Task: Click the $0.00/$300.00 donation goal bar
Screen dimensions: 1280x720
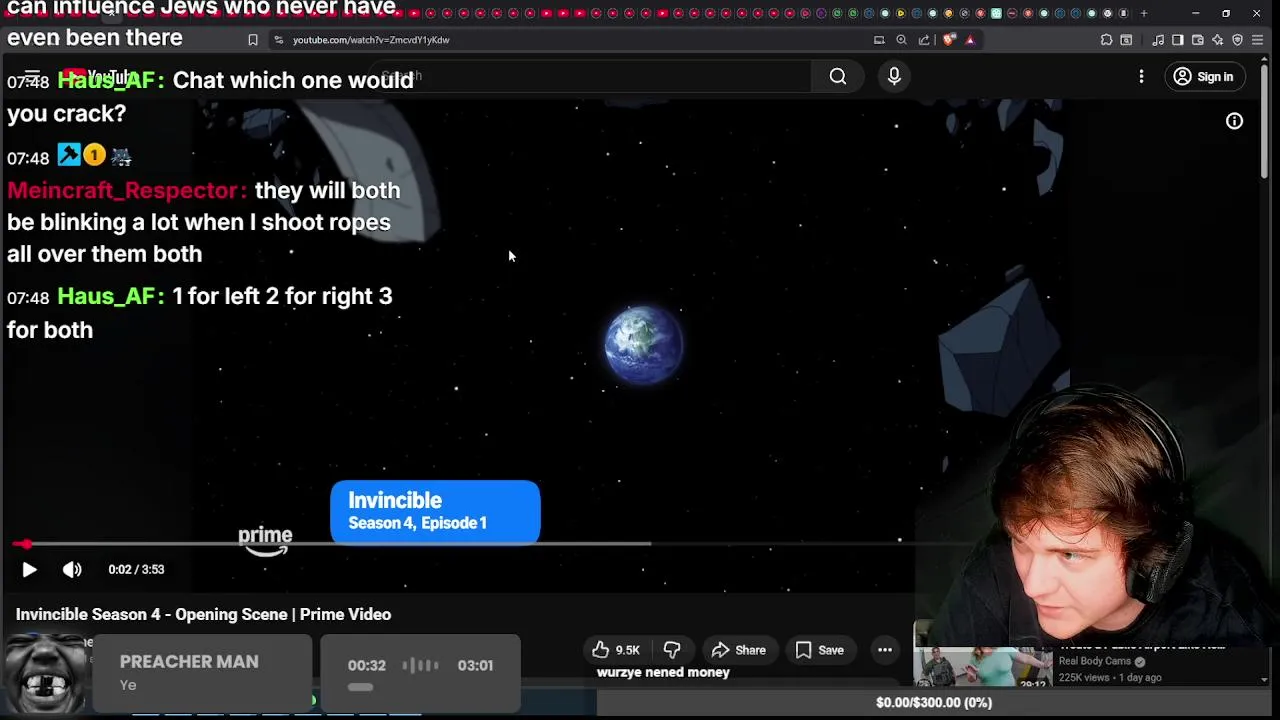Action: (934, 702)
